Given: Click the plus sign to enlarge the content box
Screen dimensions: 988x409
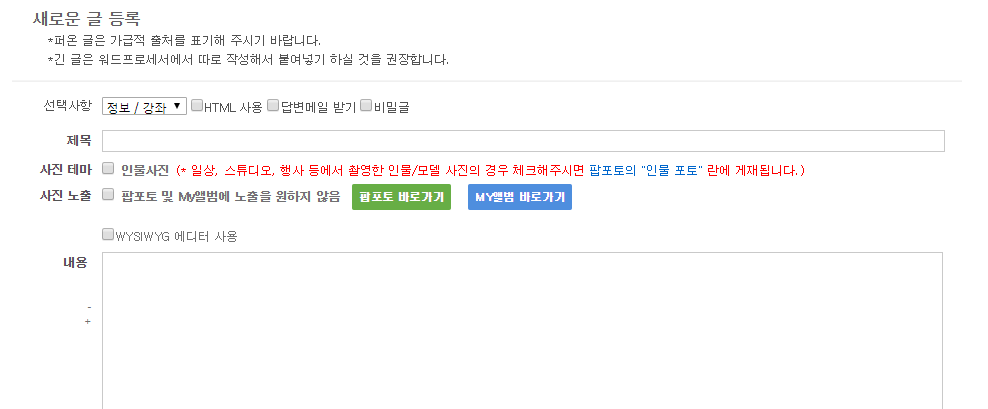Looking at the screenshot, I should [88, 322].
